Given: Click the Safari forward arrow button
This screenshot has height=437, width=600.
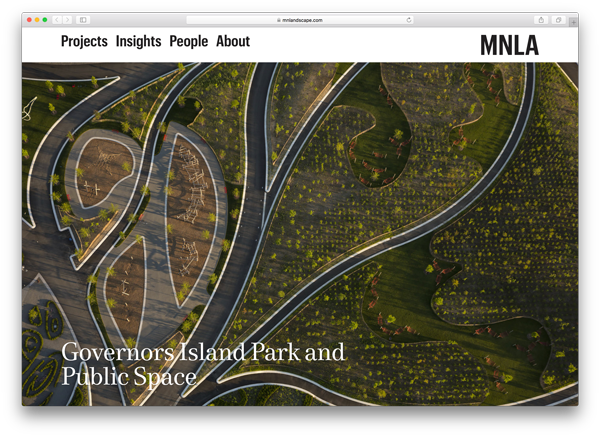Looking at the screenshot, I should [x=67, y=20].
